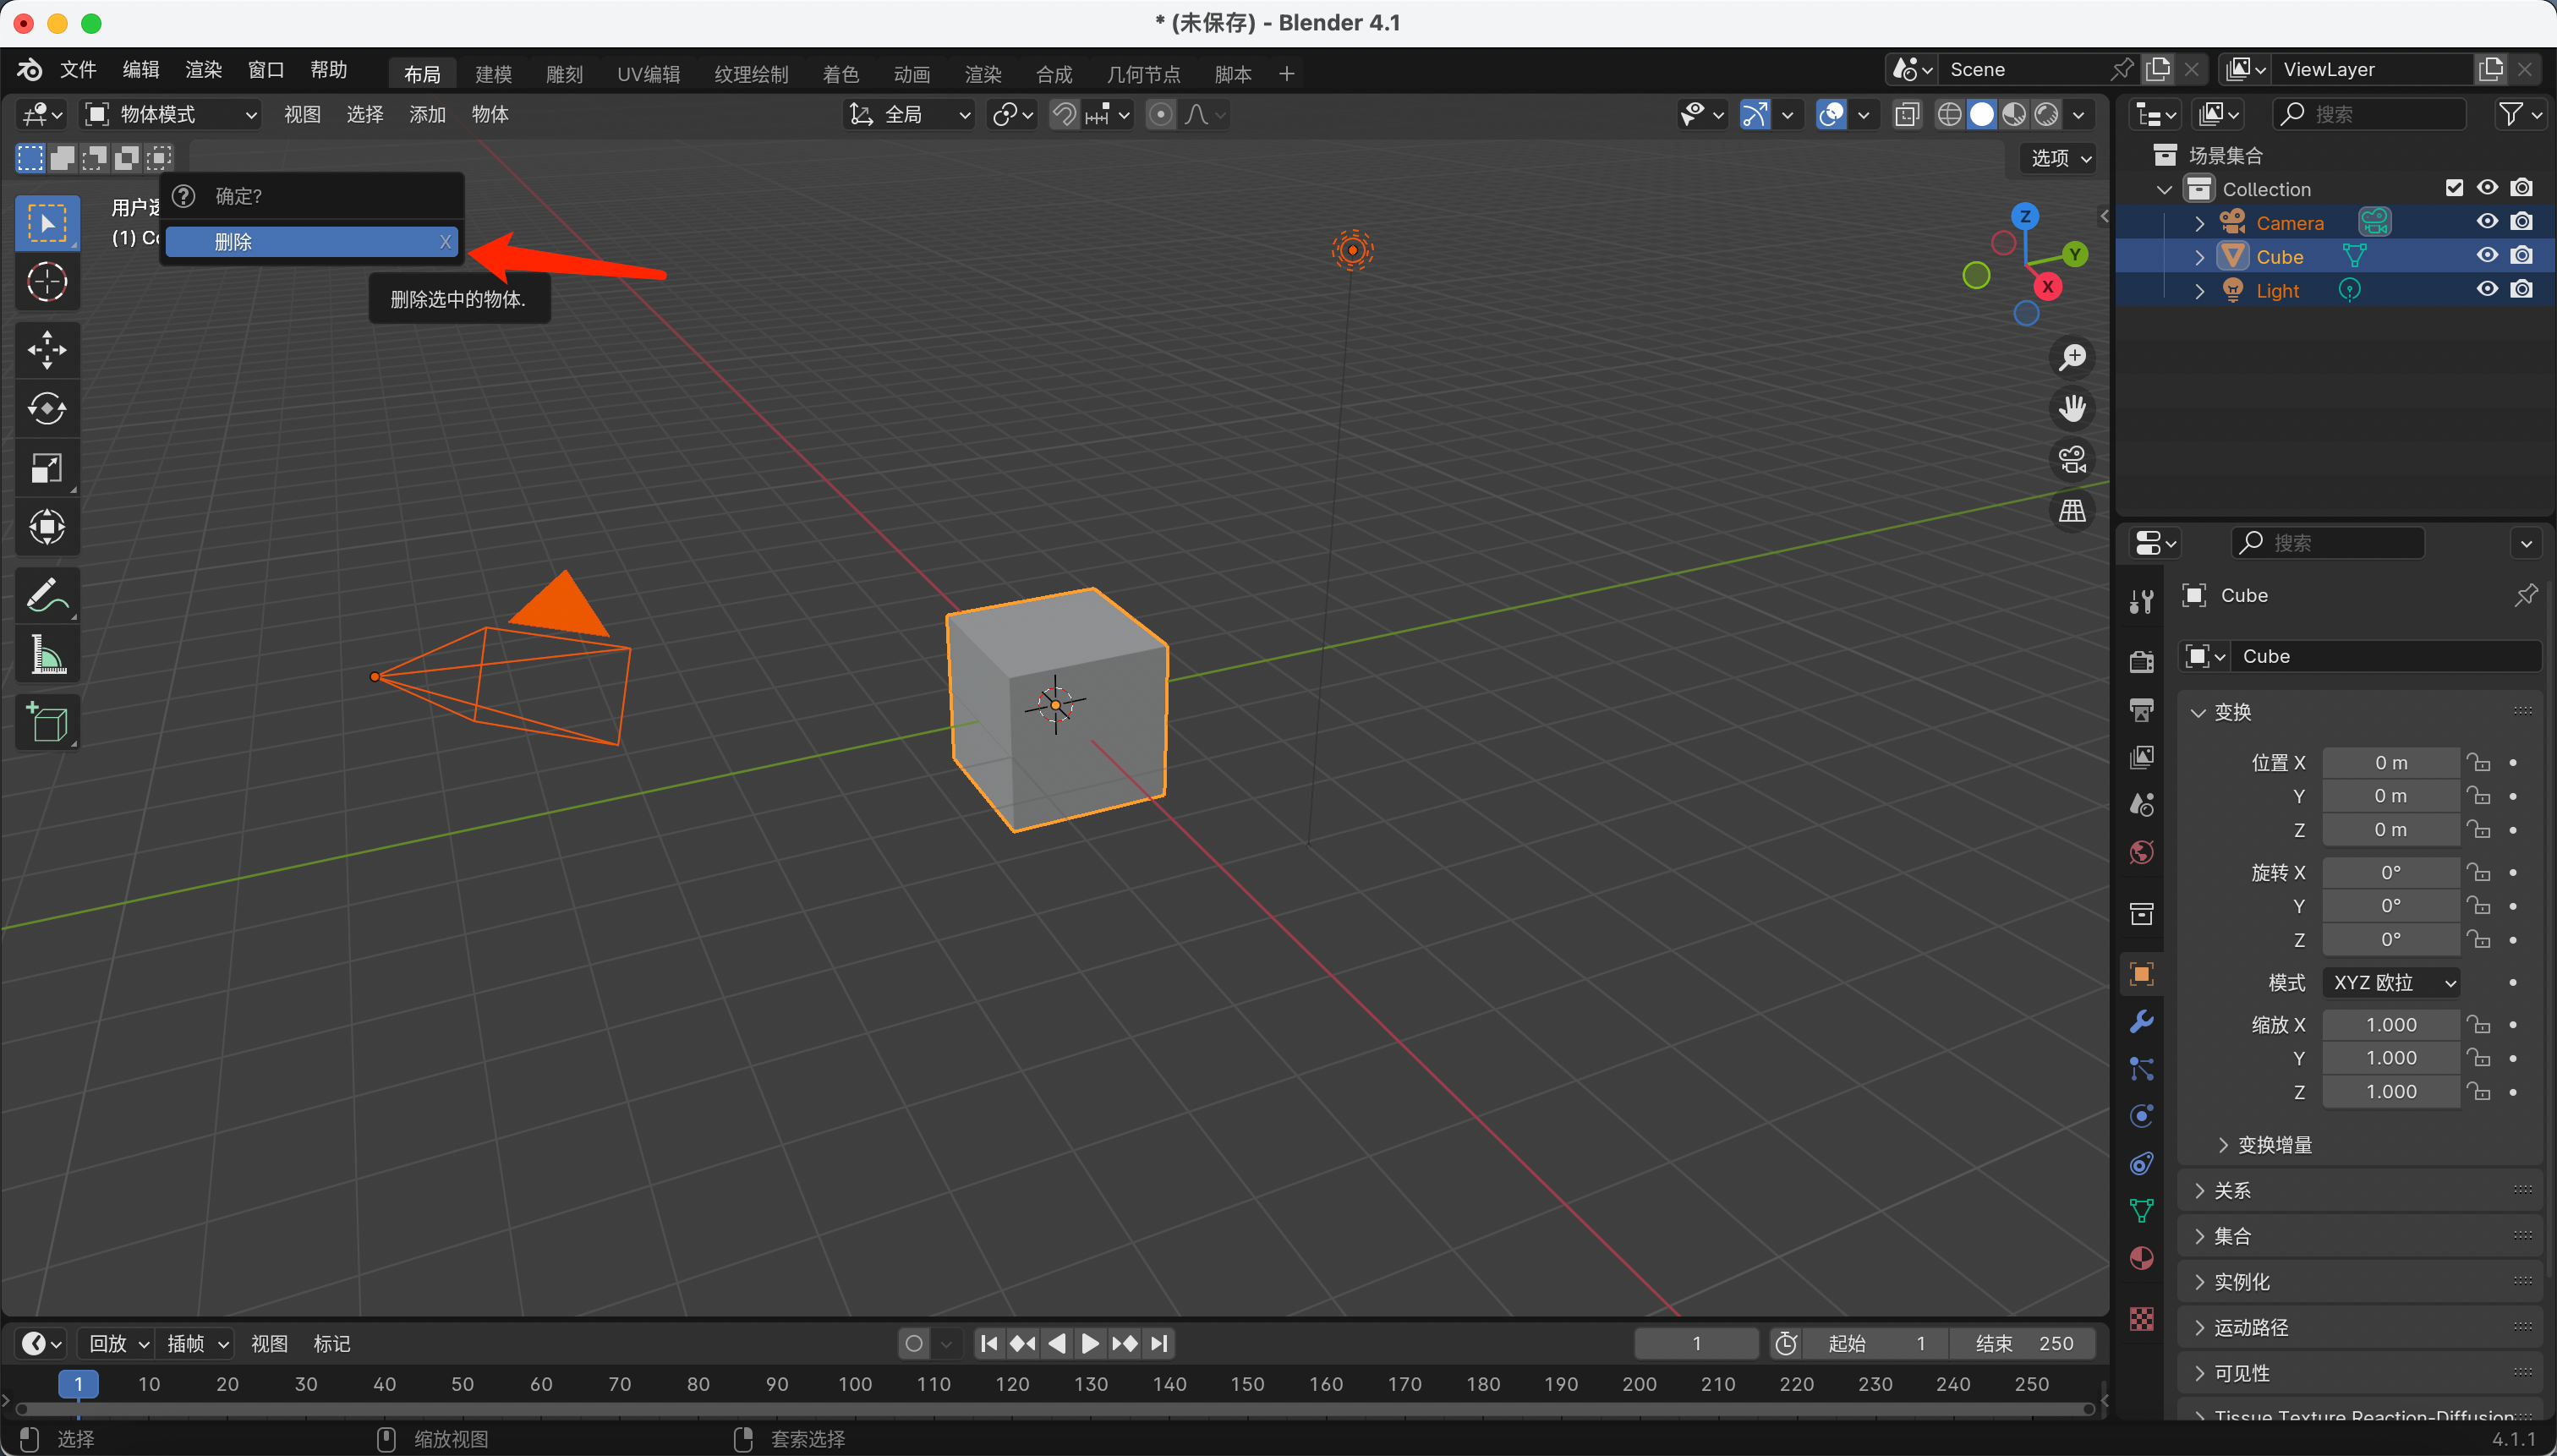The width and height of the screenshot is (2557, 1456).
Task: Select the Move tool in toolbar
Action: (x=47, y=350)
